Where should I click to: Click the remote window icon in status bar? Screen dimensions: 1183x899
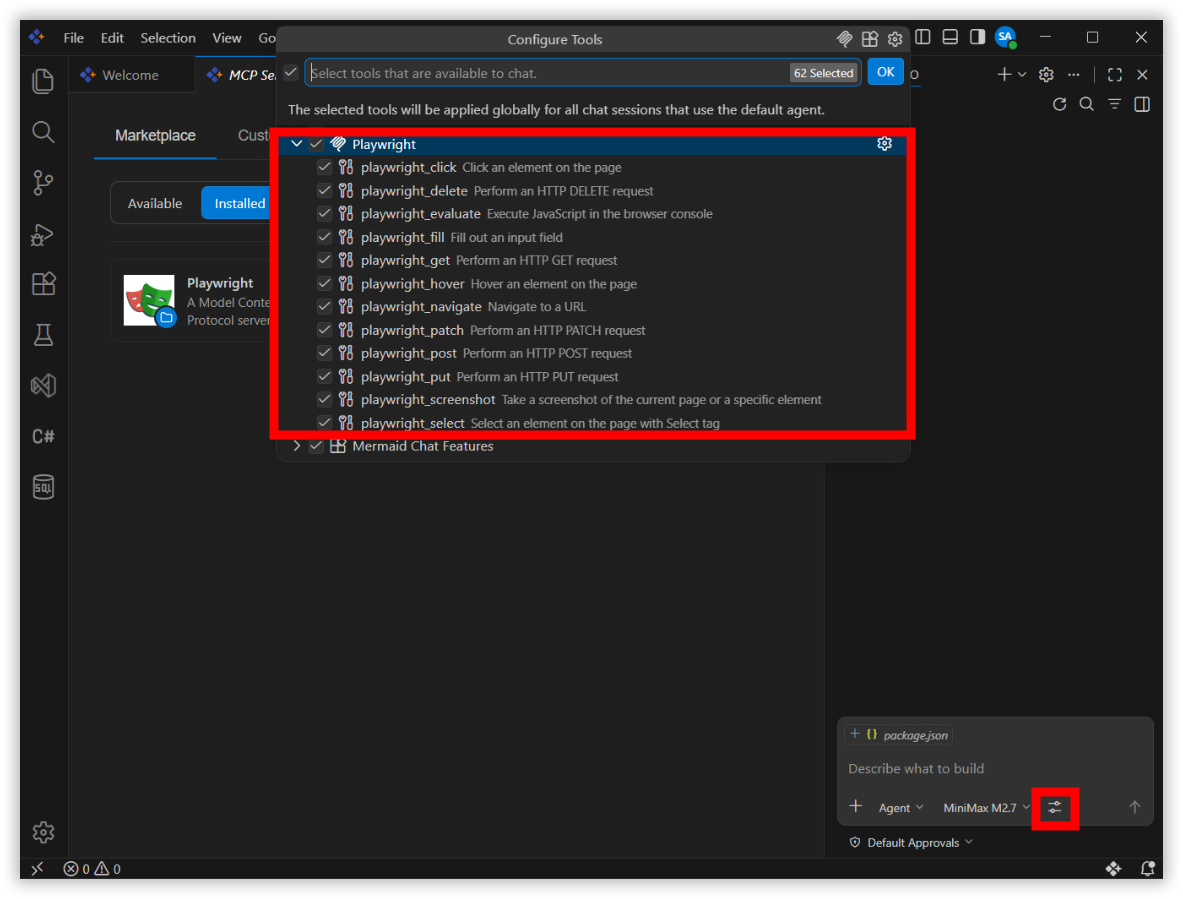36,869
